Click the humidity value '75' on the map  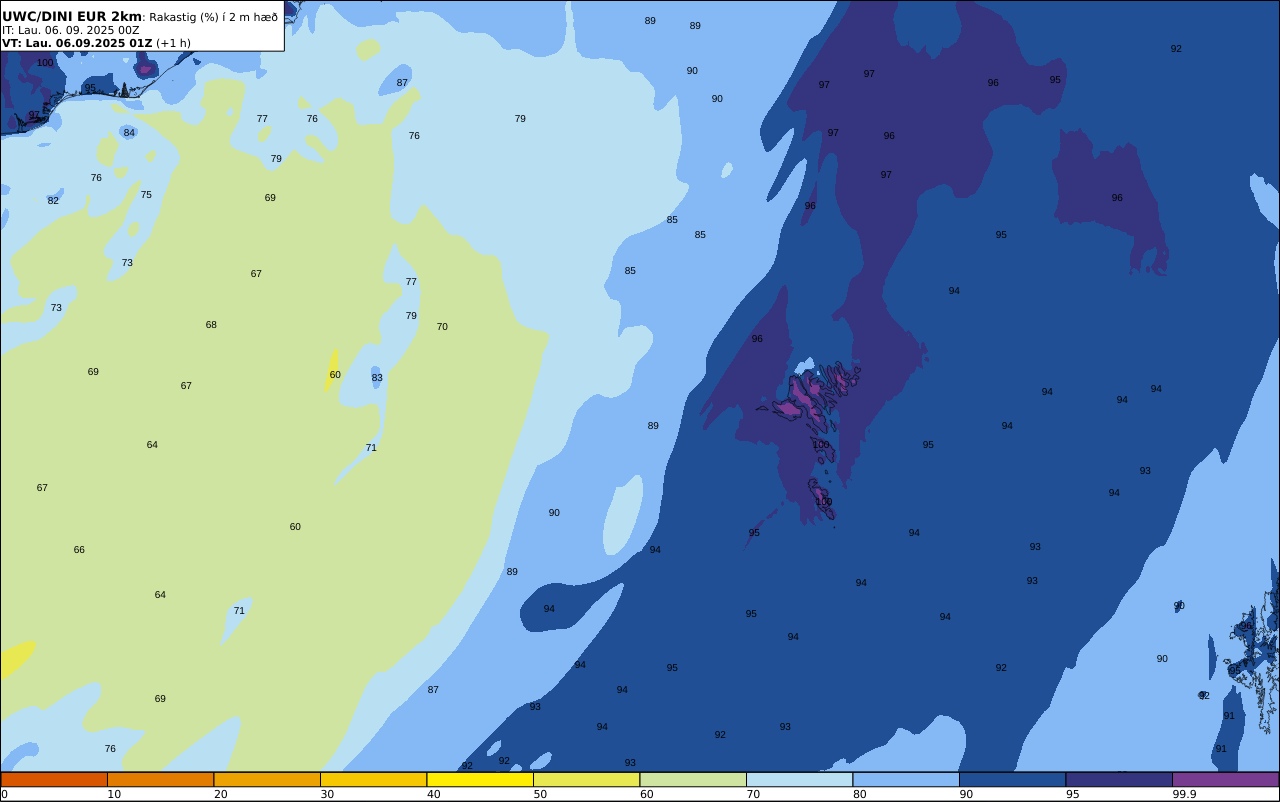click(146, 195)
